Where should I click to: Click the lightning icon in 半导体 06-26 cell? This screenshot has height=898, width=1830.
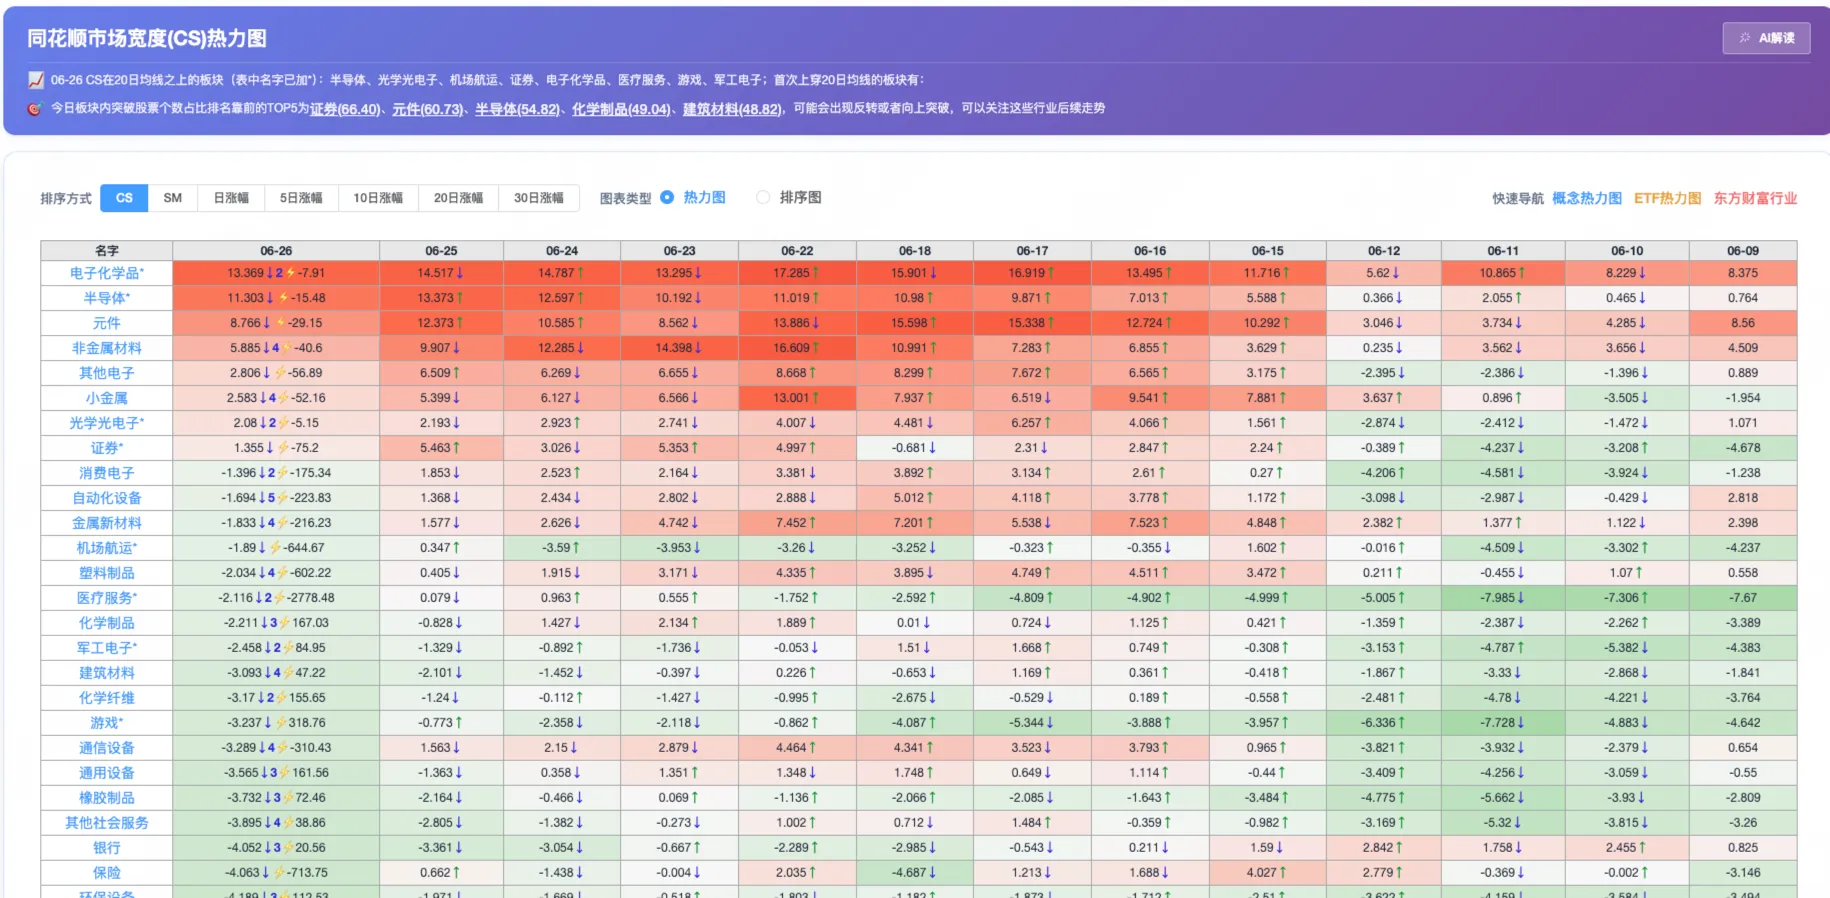[284, 298]
